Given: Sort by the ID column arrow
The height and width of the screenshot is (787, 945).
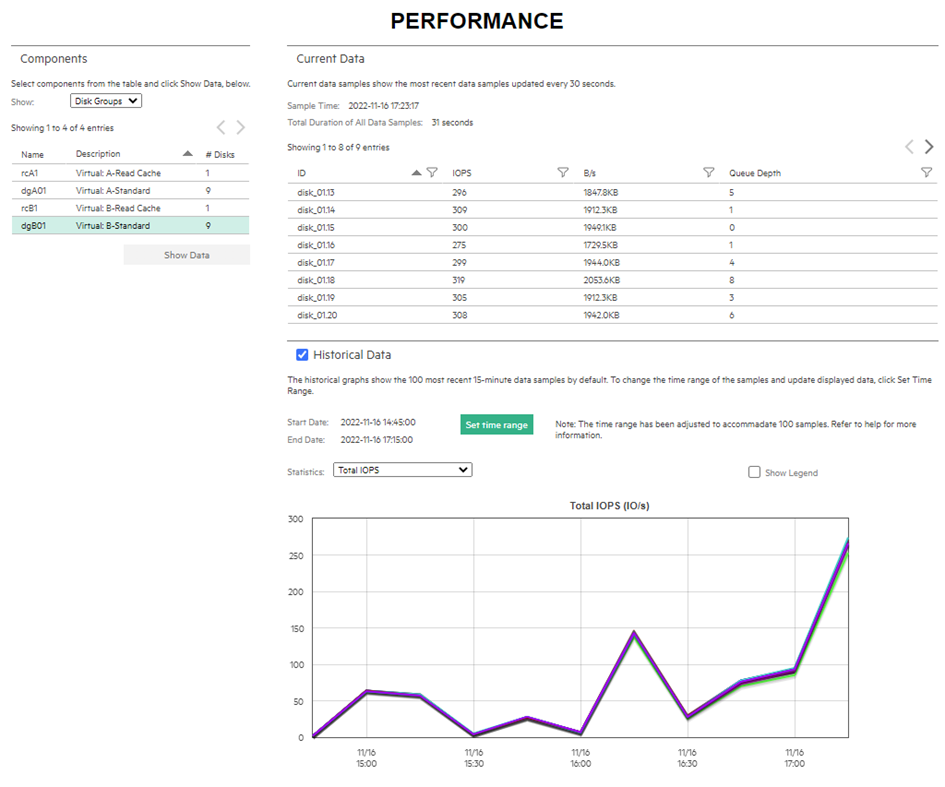Looking at the screenshot, I should pos(417,173).
